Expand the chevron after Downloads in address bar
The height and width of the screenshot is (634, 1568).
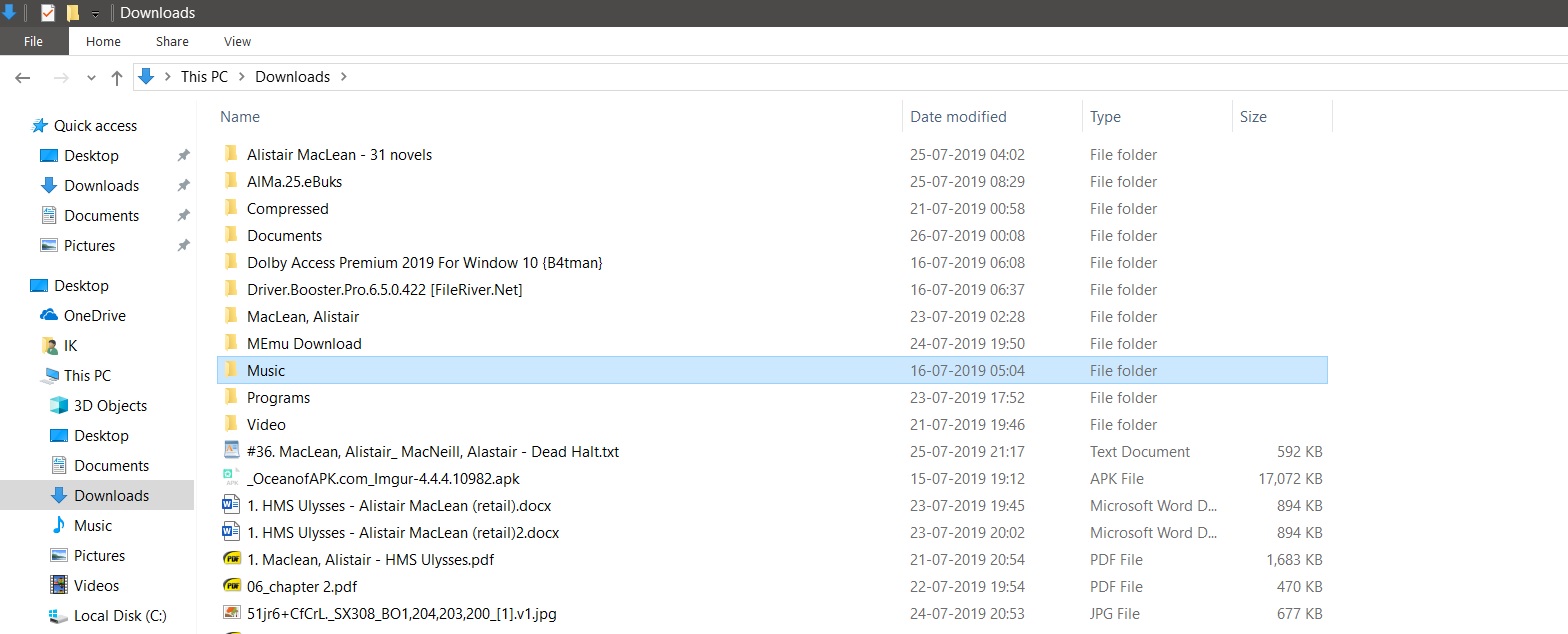(x=344, y=77)
